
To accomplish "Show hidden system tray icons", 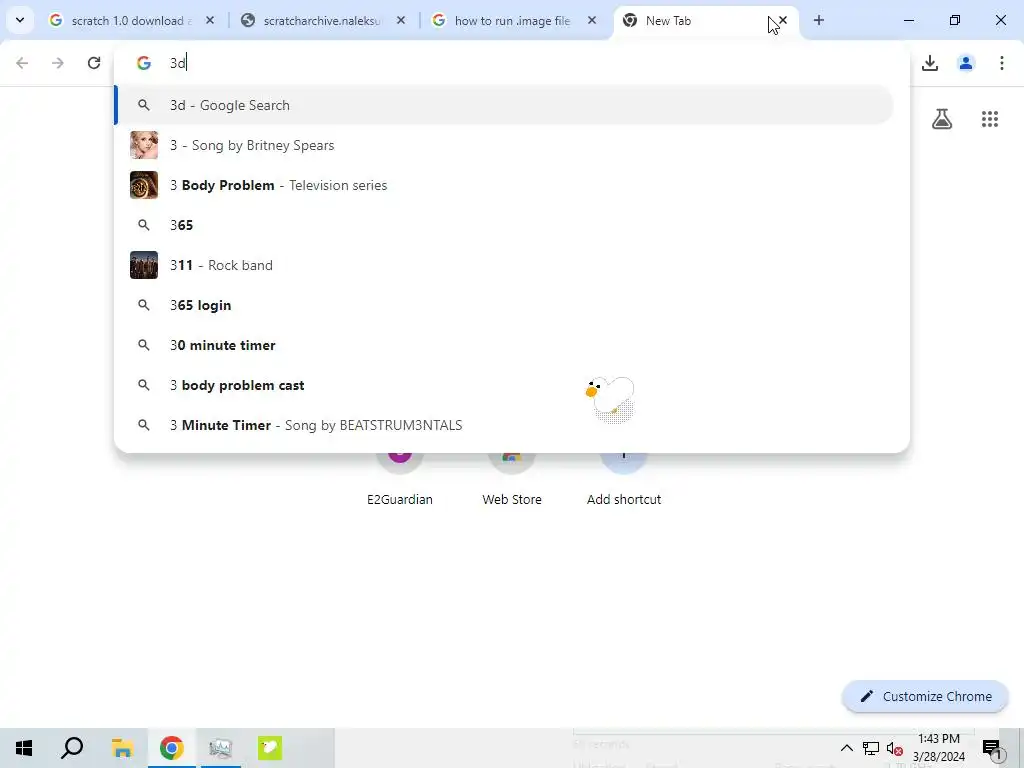I will tap(846, 748).
